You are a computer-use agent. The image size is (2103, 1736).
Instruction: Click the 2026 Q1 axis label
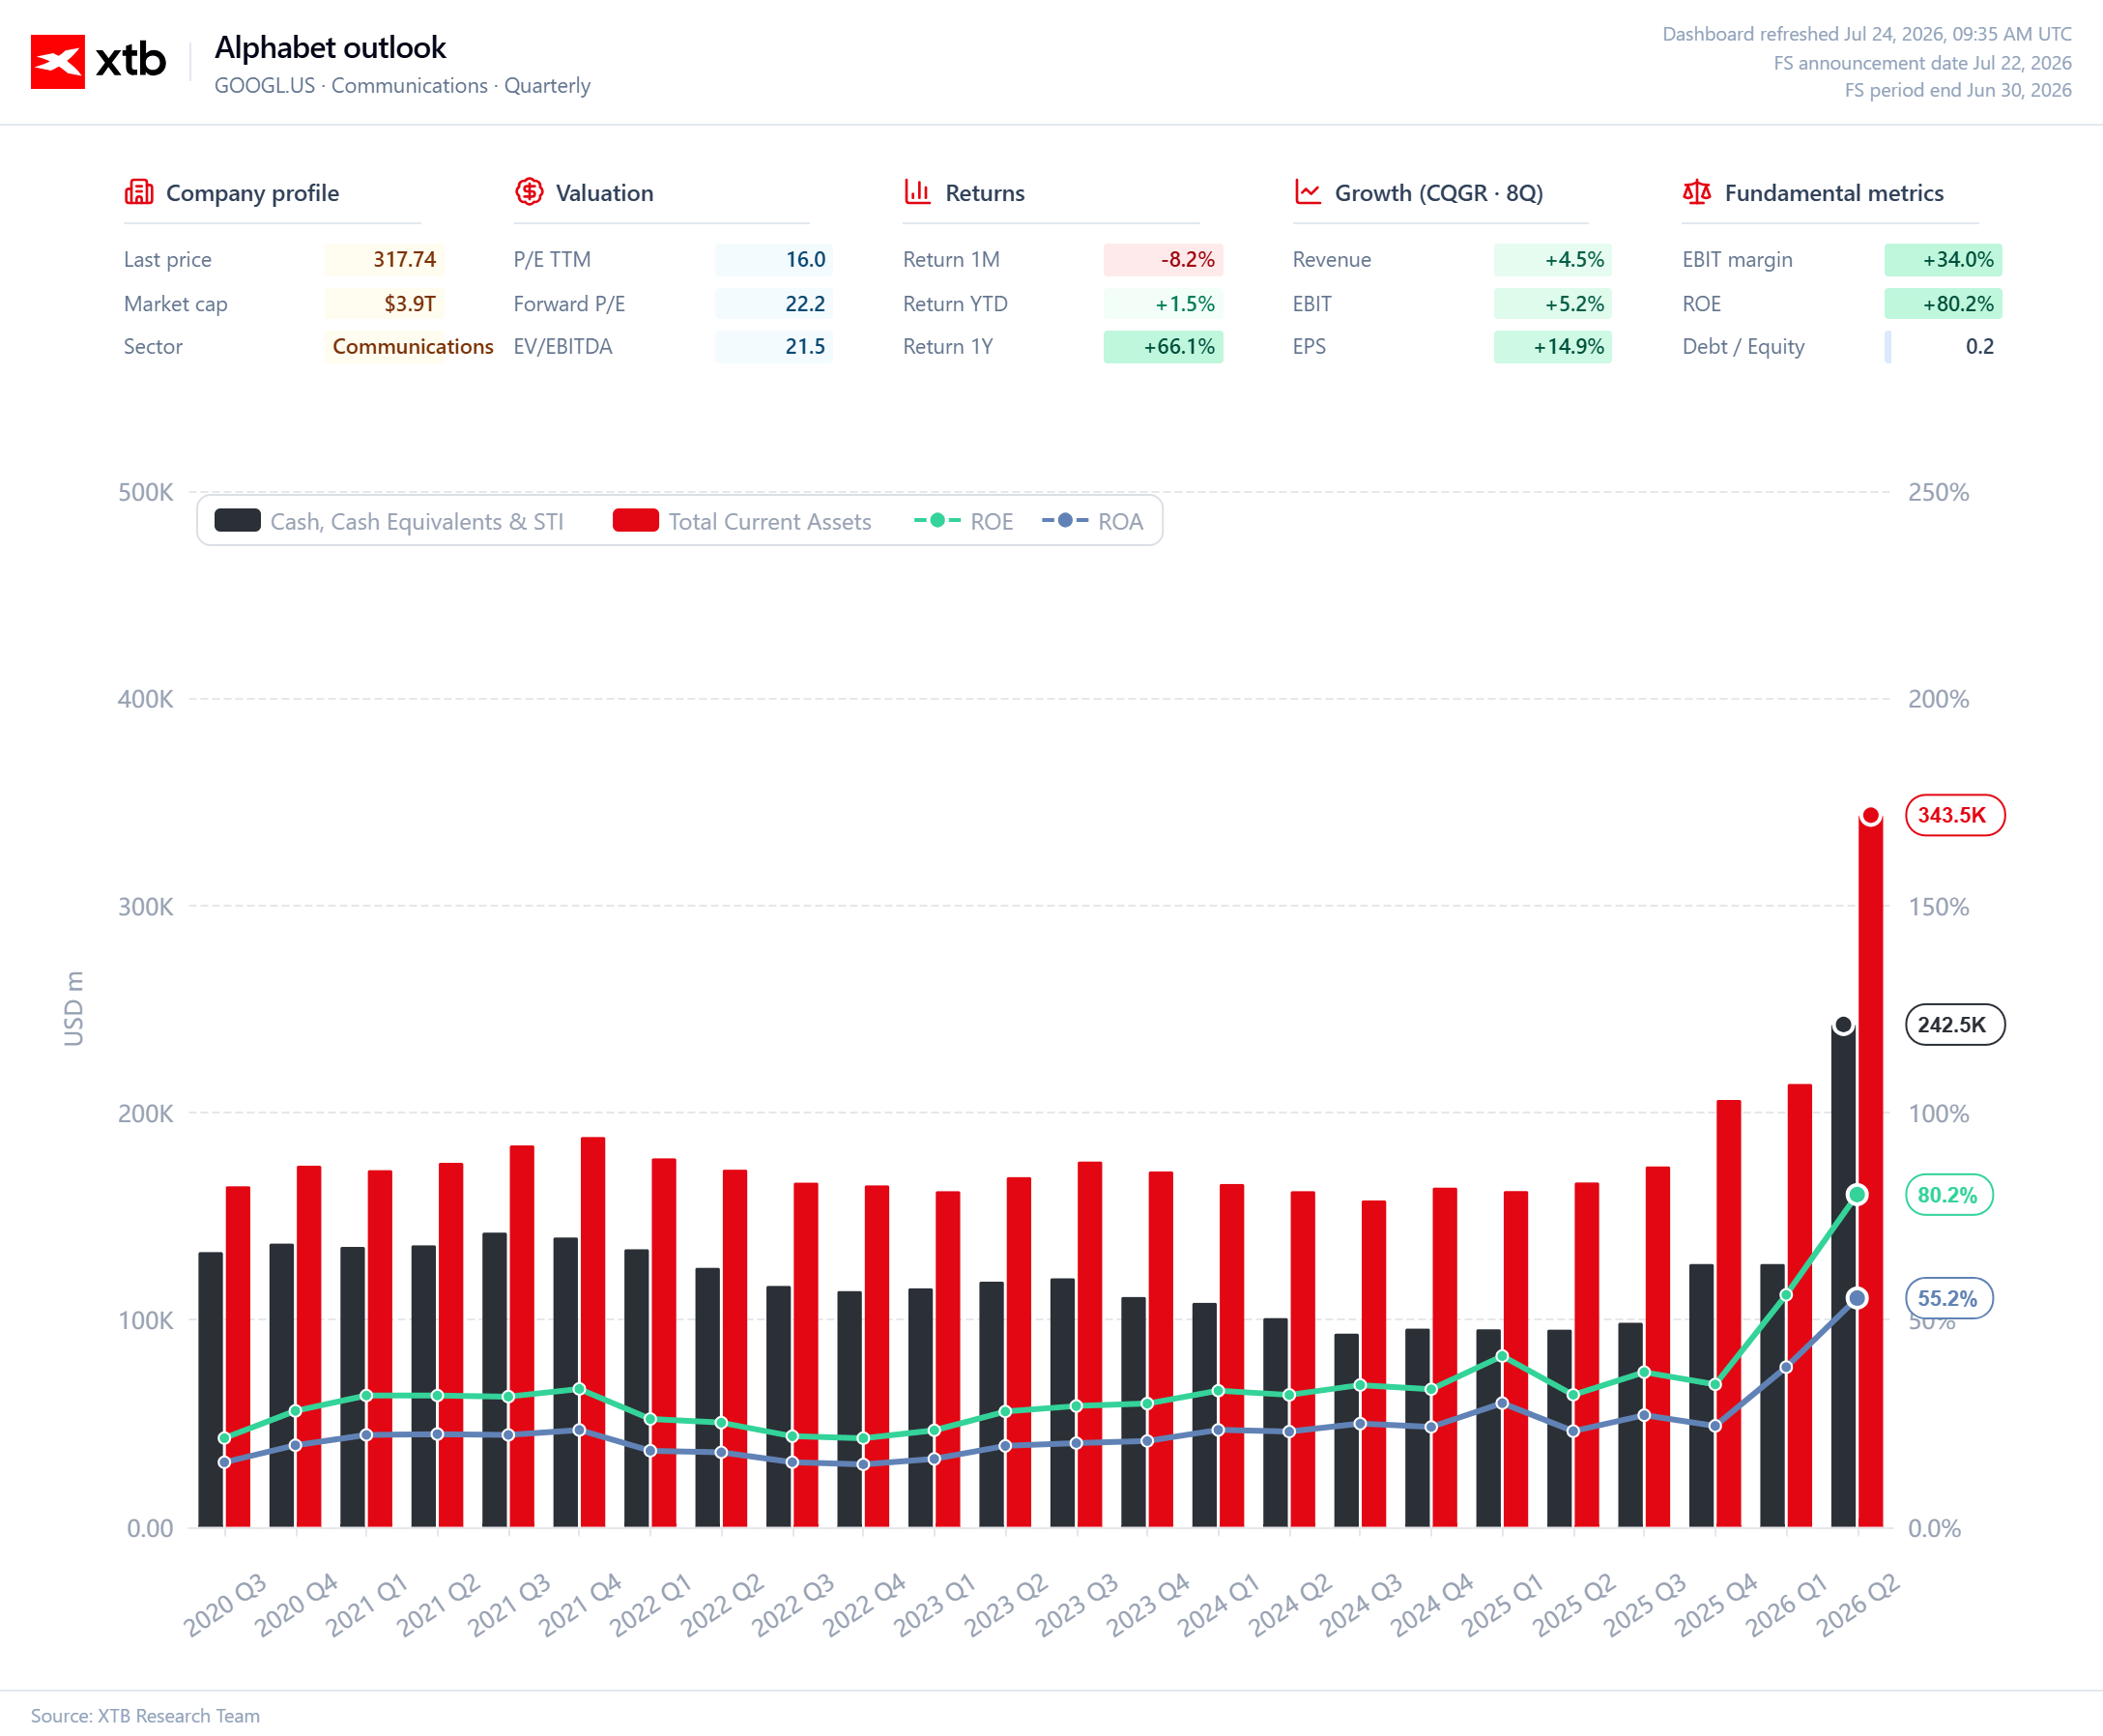pos(1788,1605)
